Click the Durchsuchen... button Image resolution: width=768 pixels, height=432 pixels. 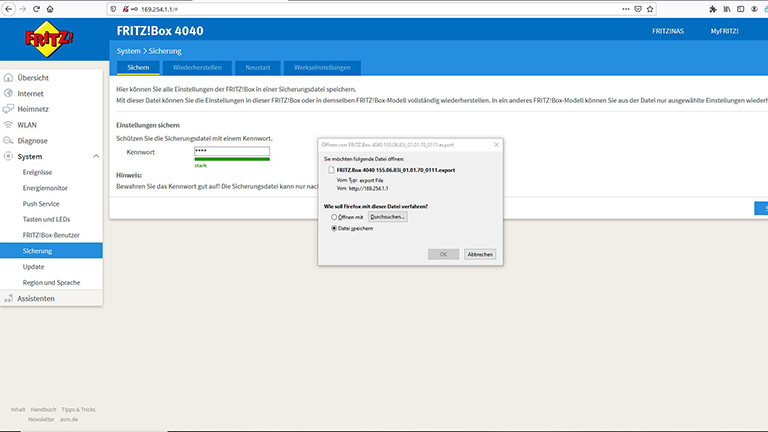(x=388, y=216)
